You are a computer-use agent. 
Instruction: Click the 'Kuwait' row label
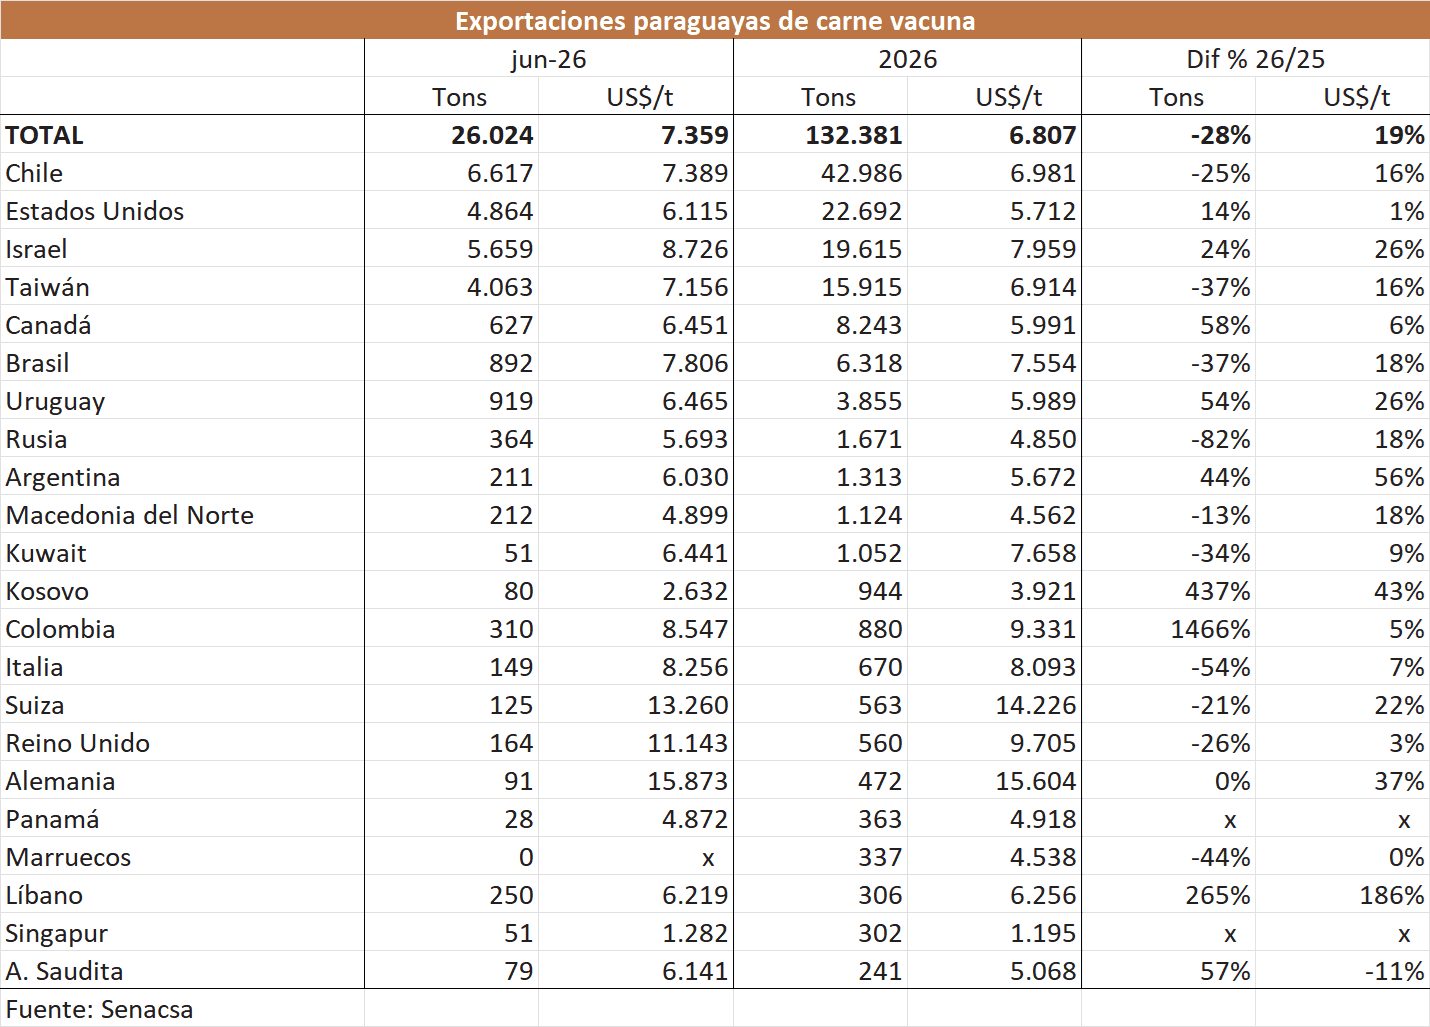click(46, 553)
